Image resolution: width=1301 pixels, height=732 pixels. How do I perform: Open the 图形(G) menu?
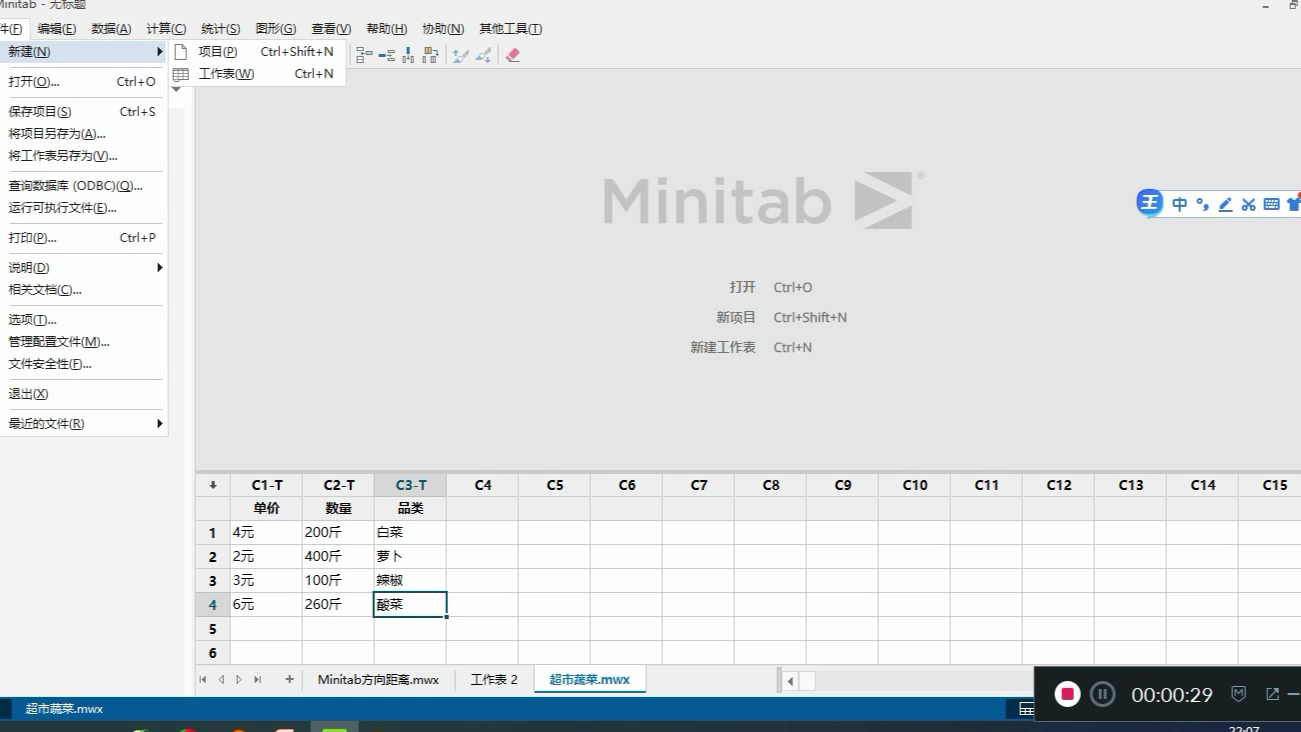pyautogui.click(x=276, y=29)
